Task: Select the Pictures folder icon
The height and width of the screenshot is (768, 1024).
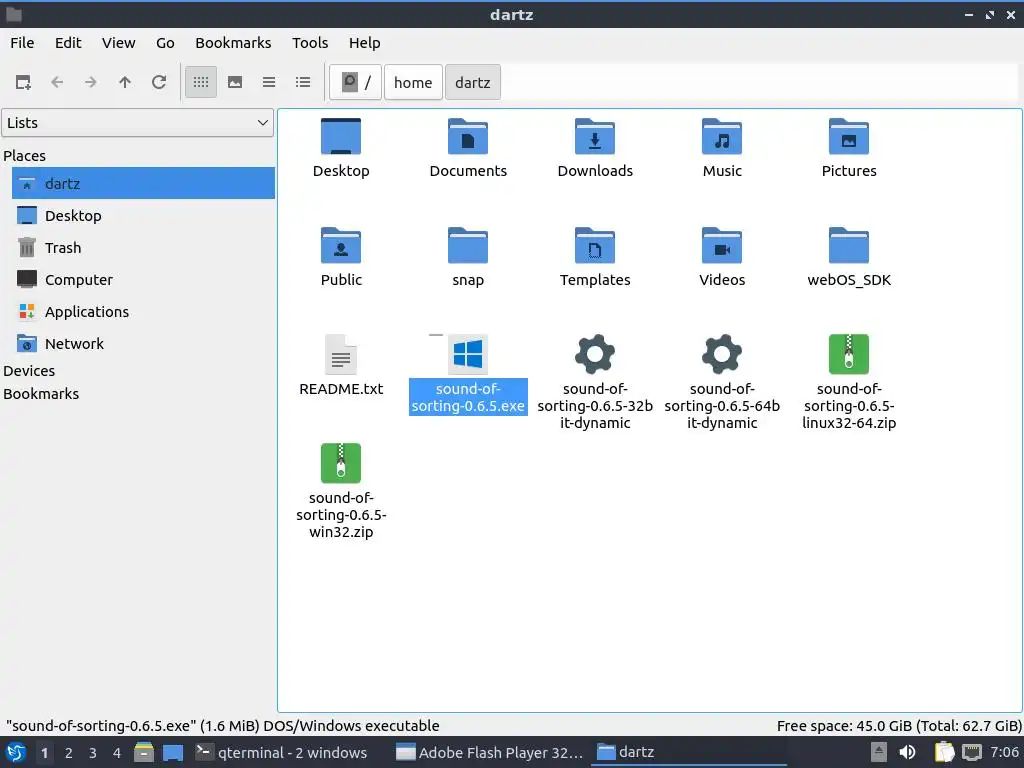Action: 849,148
